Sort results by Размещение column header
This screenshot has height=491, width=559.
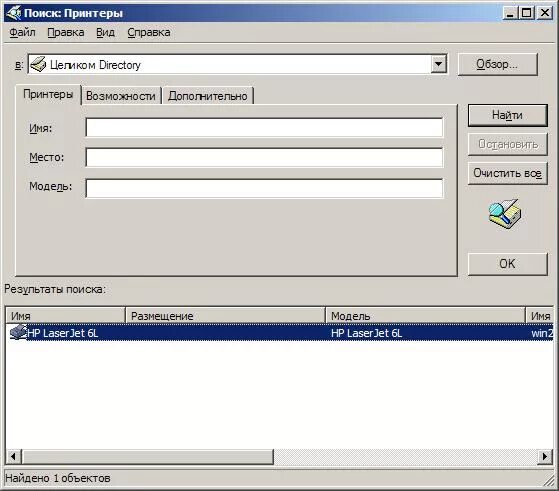225,316
